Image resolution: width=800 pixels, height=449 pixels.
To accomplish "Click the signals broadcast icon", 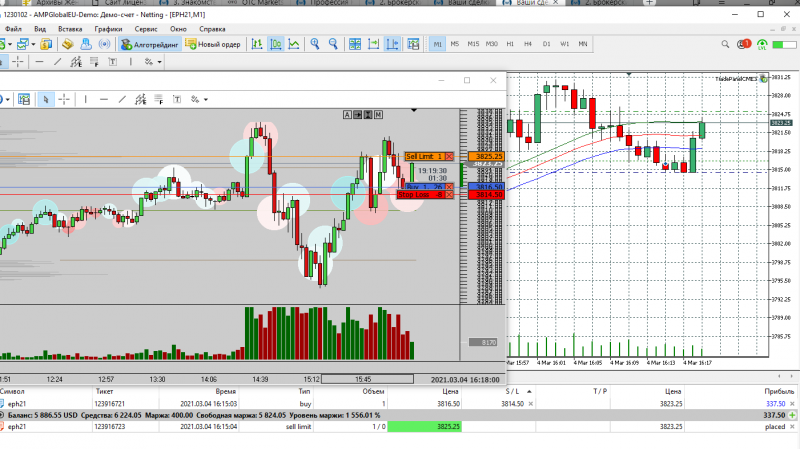I will pyautogui.click(x=104, y=44).
